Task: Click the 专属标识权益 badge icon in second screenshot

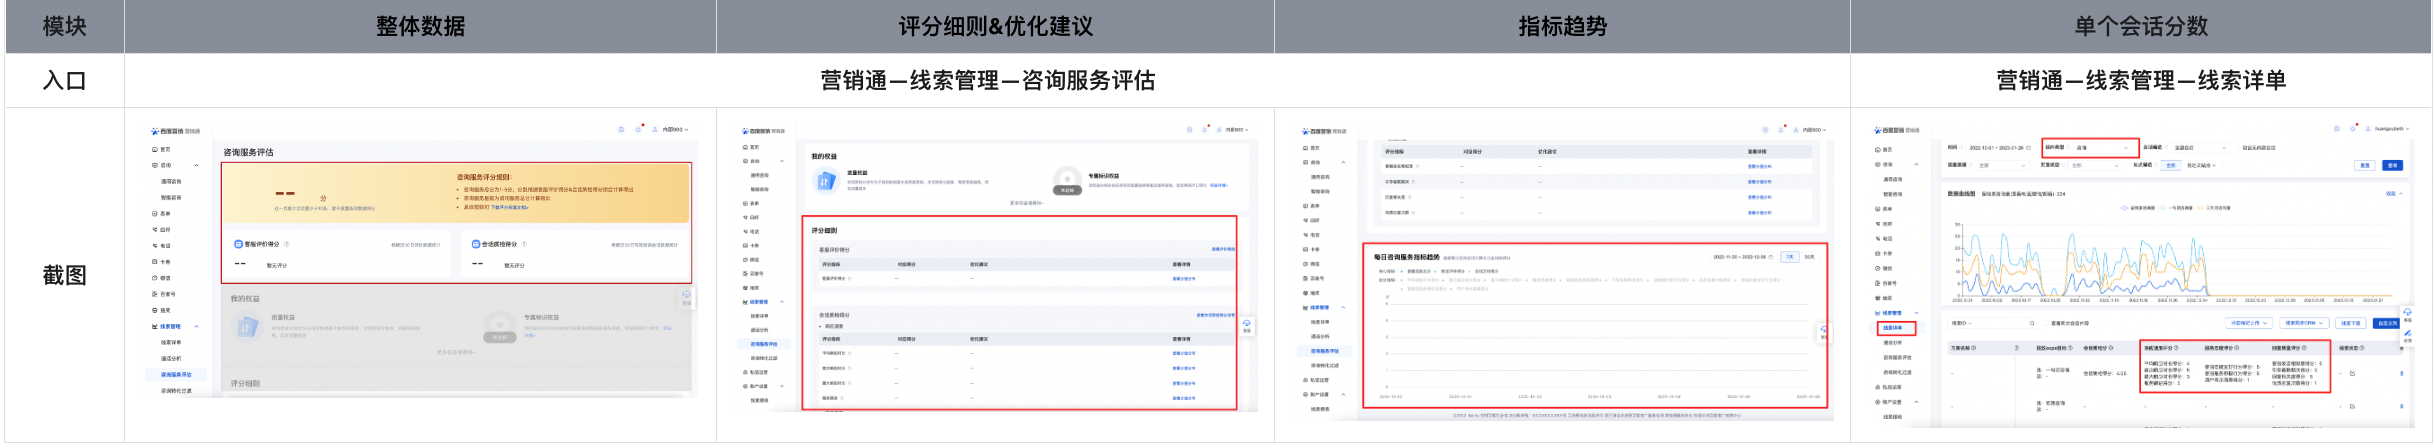Action: 1067,181
